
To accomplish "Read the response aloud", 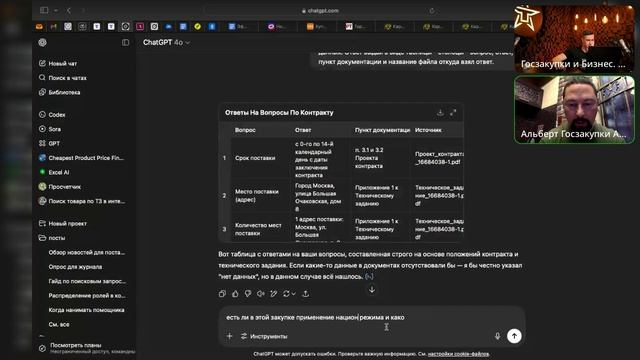I will pyautogui.click(x=260, y=293).
